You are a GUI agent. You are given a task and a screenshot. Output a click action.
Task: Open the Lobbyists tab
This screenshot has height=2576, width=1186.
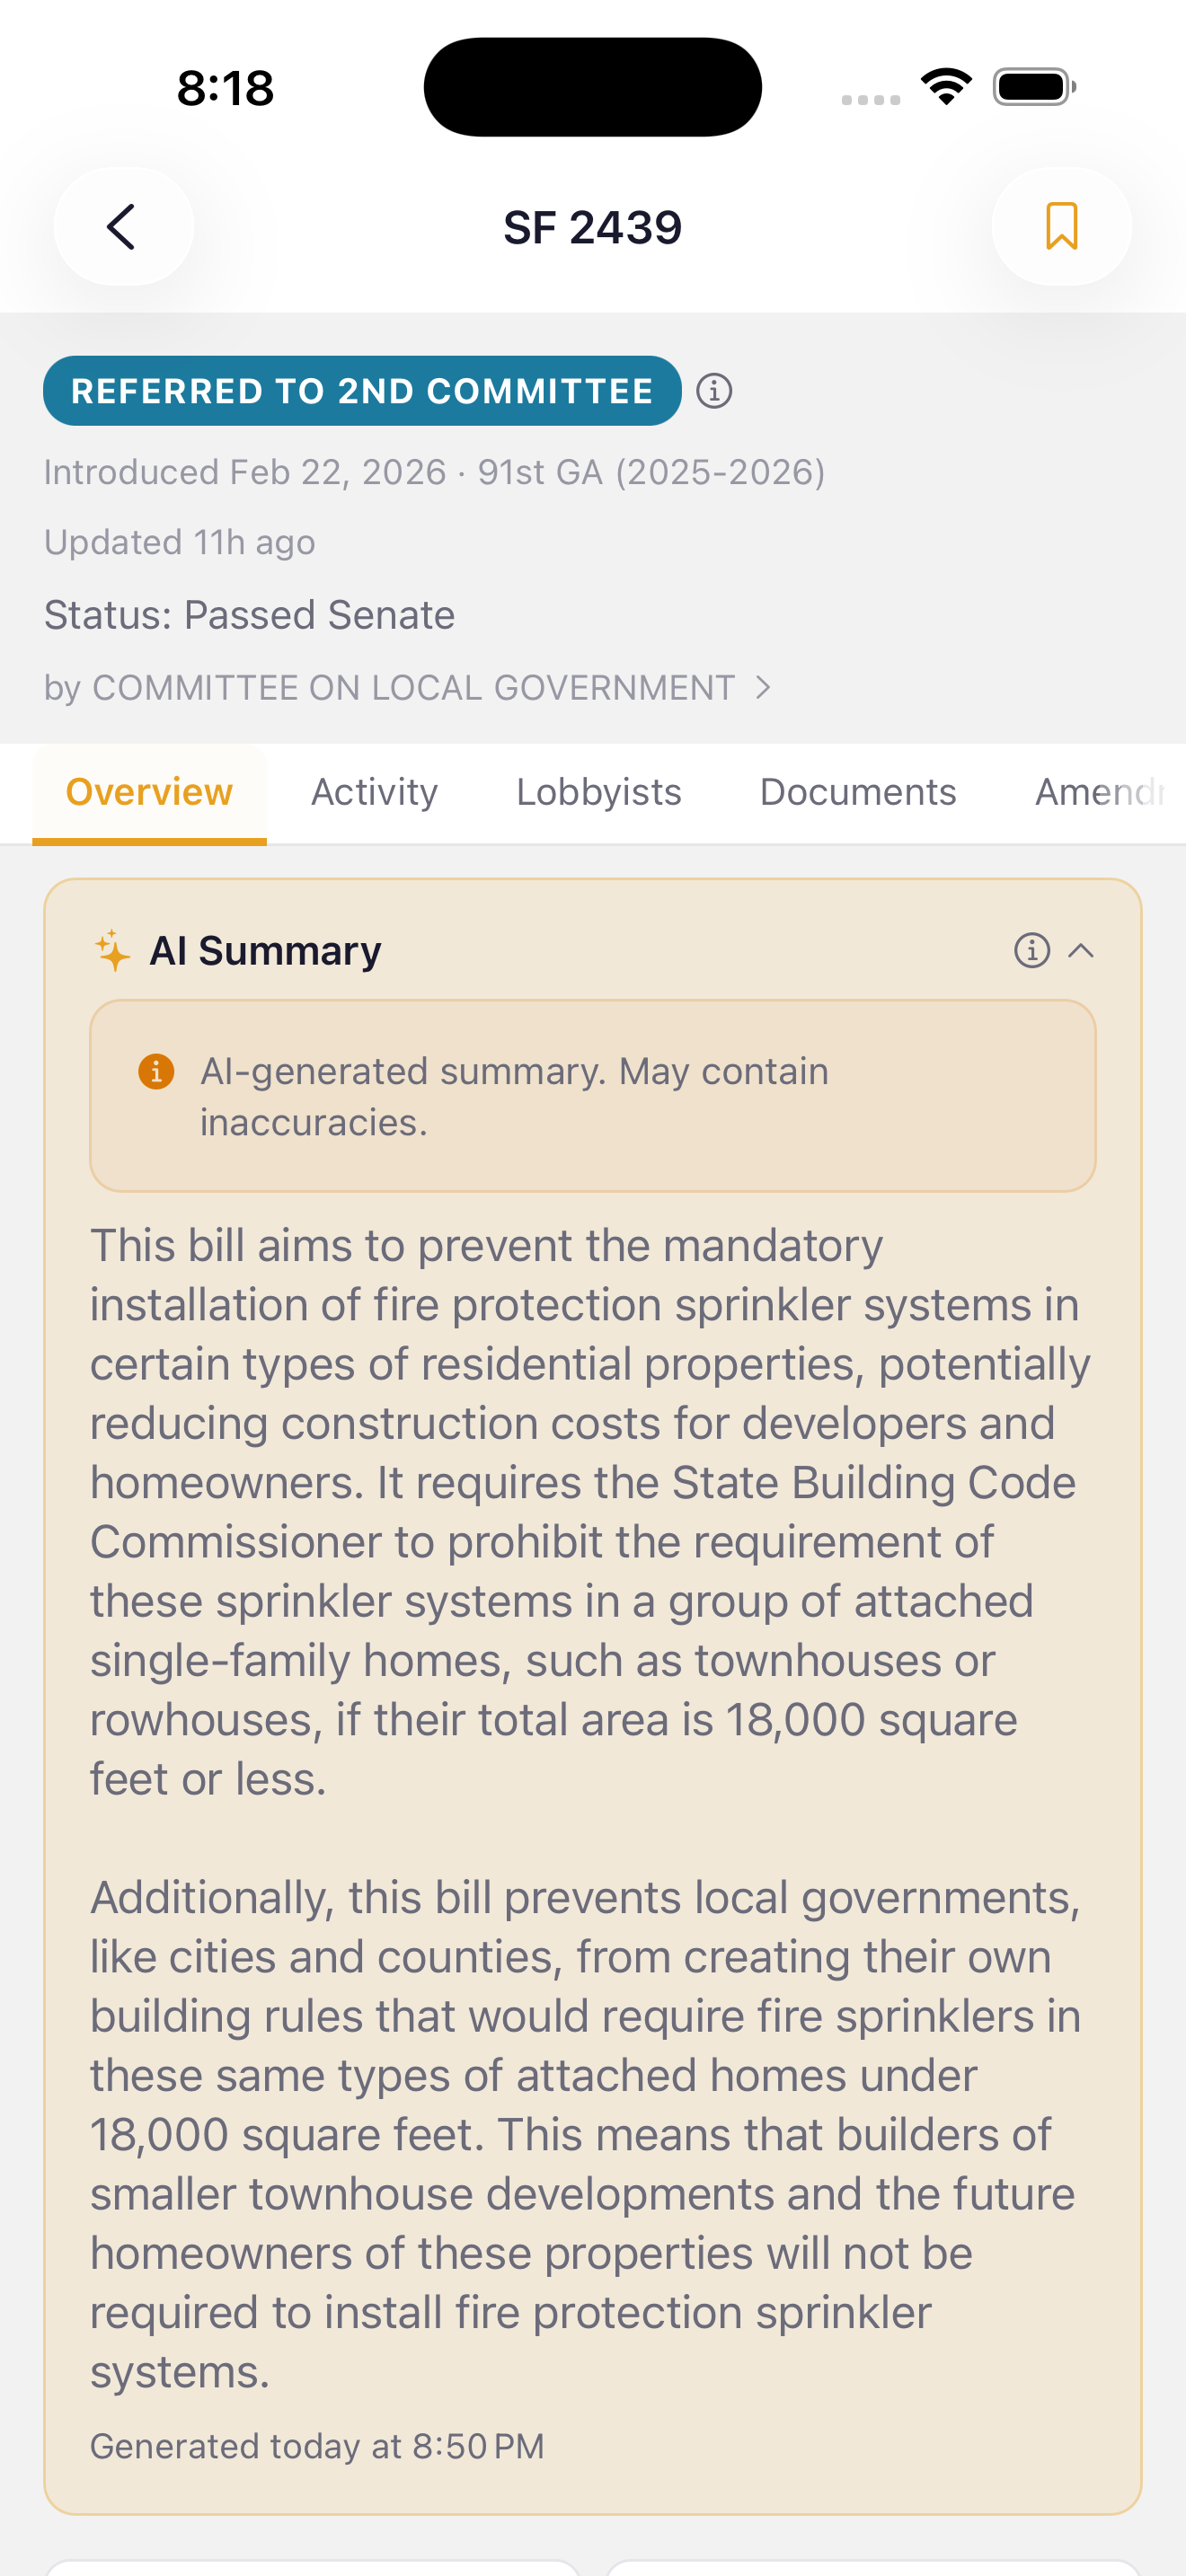(x=598, y=791)
